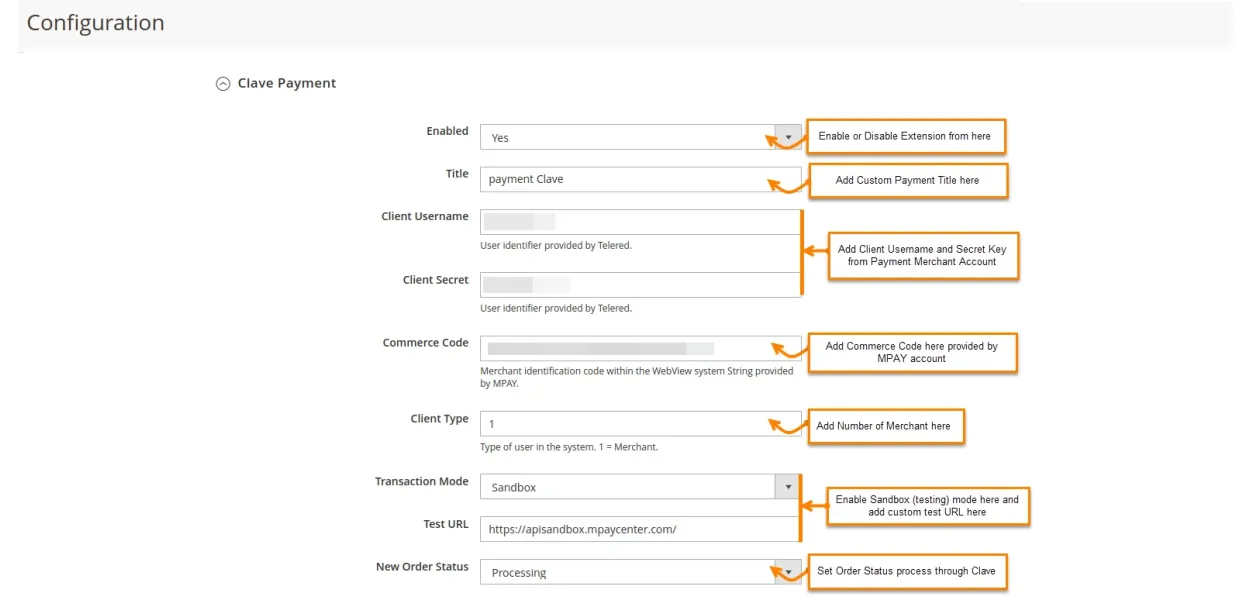Click the 'Enable or Disable Extension' callout

coord(905,136)
